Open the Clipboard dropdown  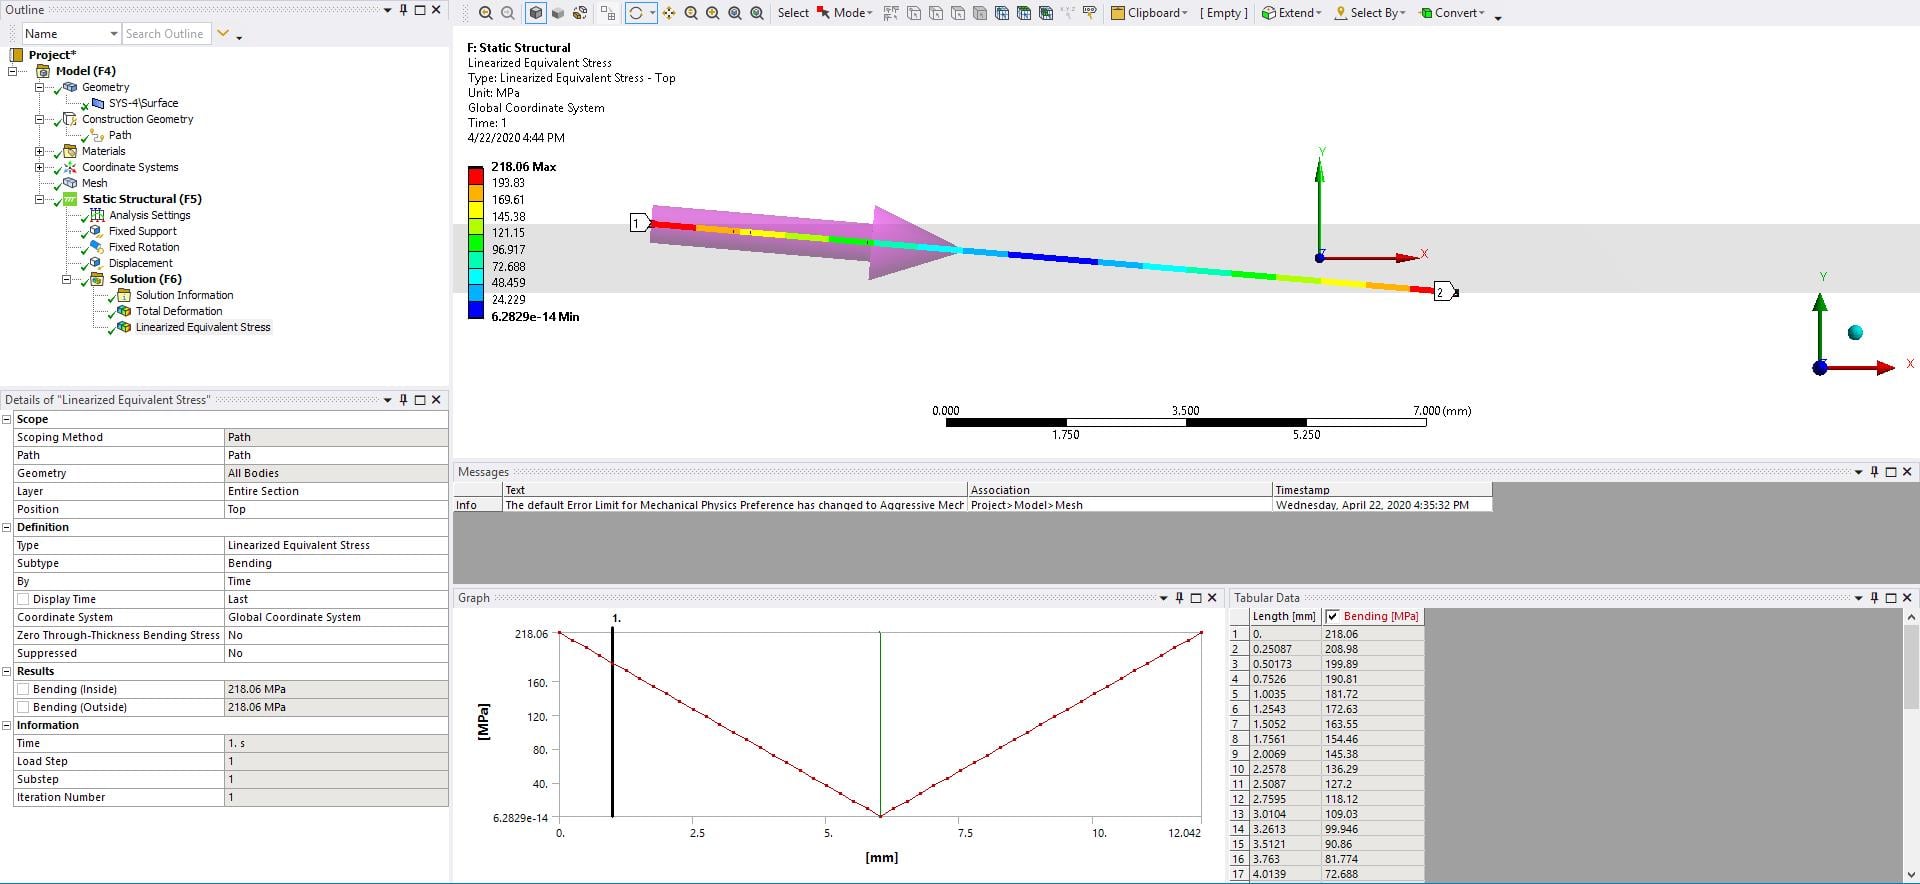[x=1150, y=13]
